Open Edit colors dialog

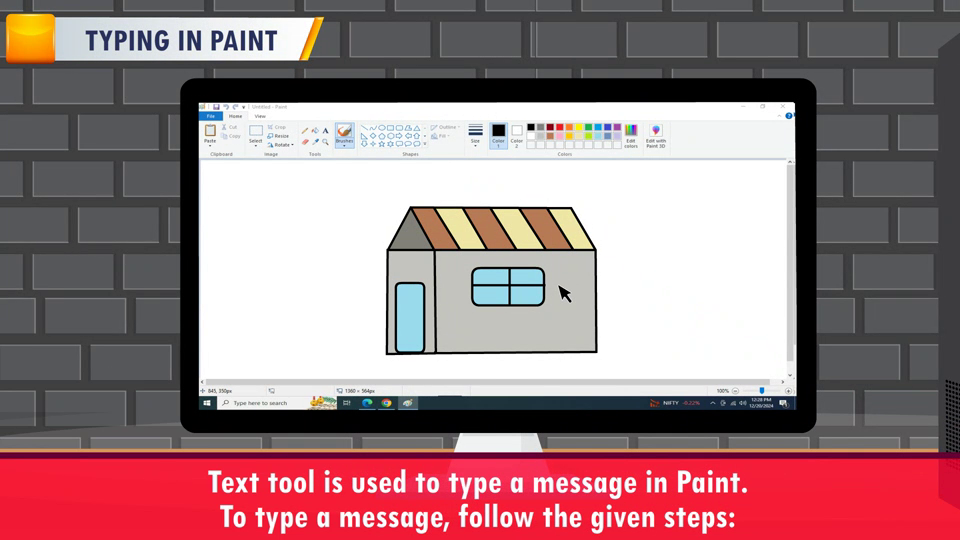(x=631, y=135)
